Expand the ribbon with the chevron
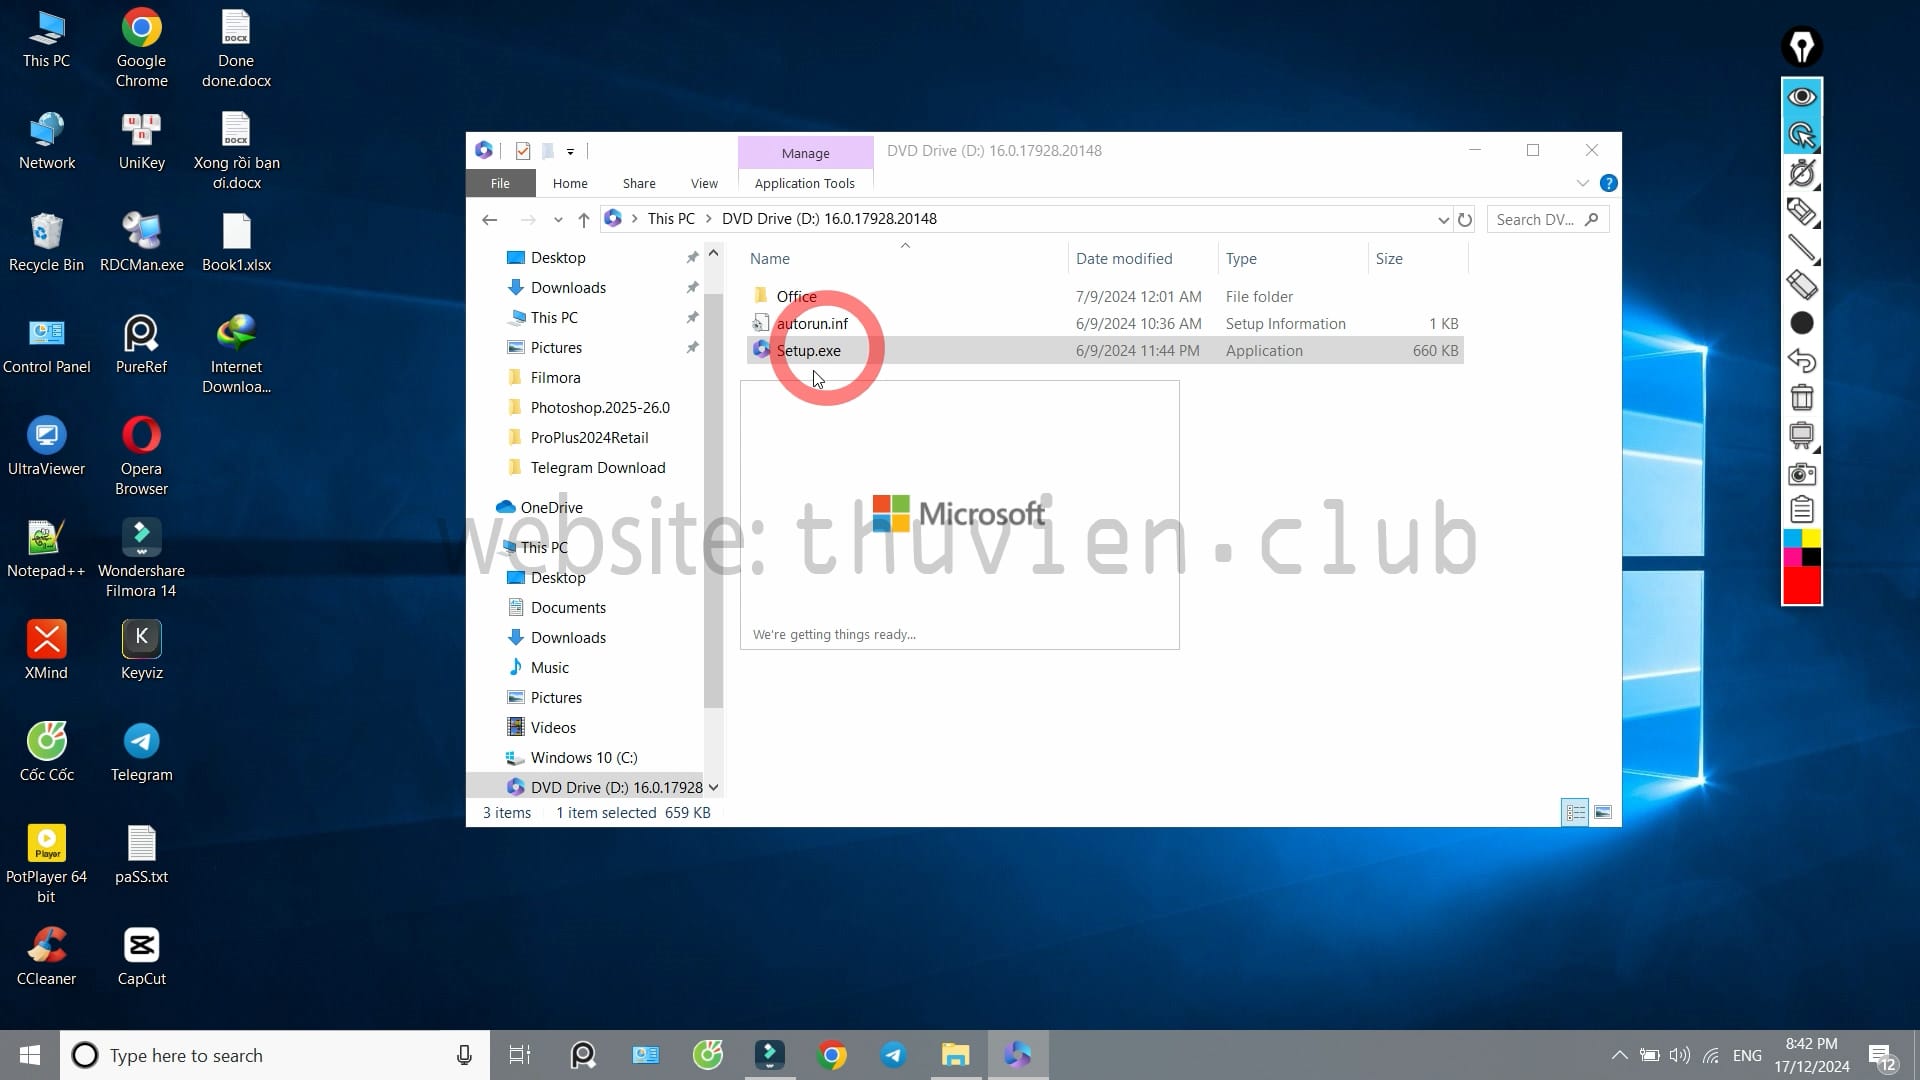This screenshot has width=1920, height=1080. click(x=1582, y=183)
